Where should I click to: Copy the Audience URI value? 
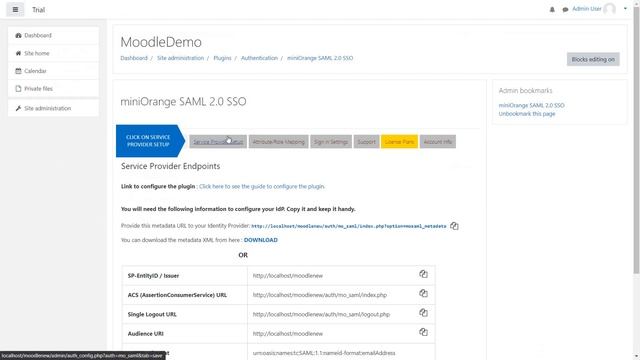(x=423, y=332)
